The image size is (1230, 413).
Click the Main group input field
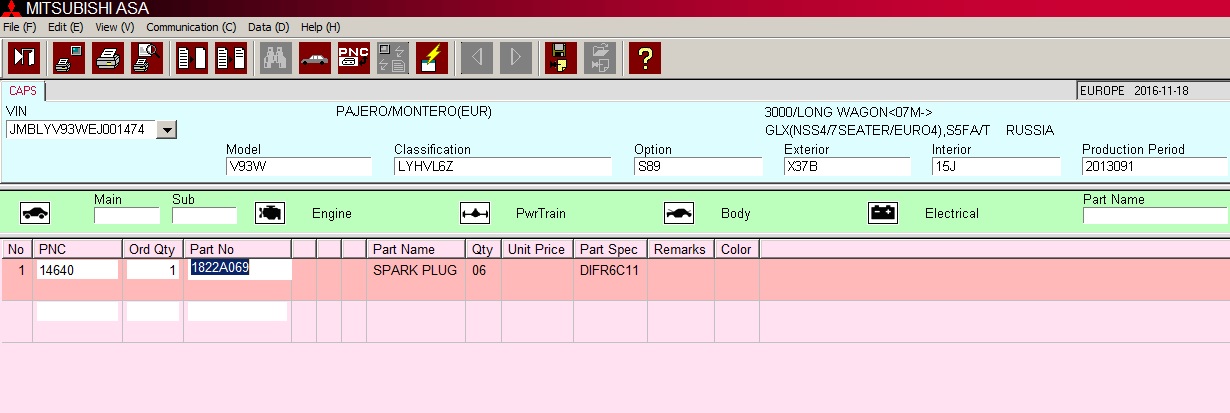(126, 215)
